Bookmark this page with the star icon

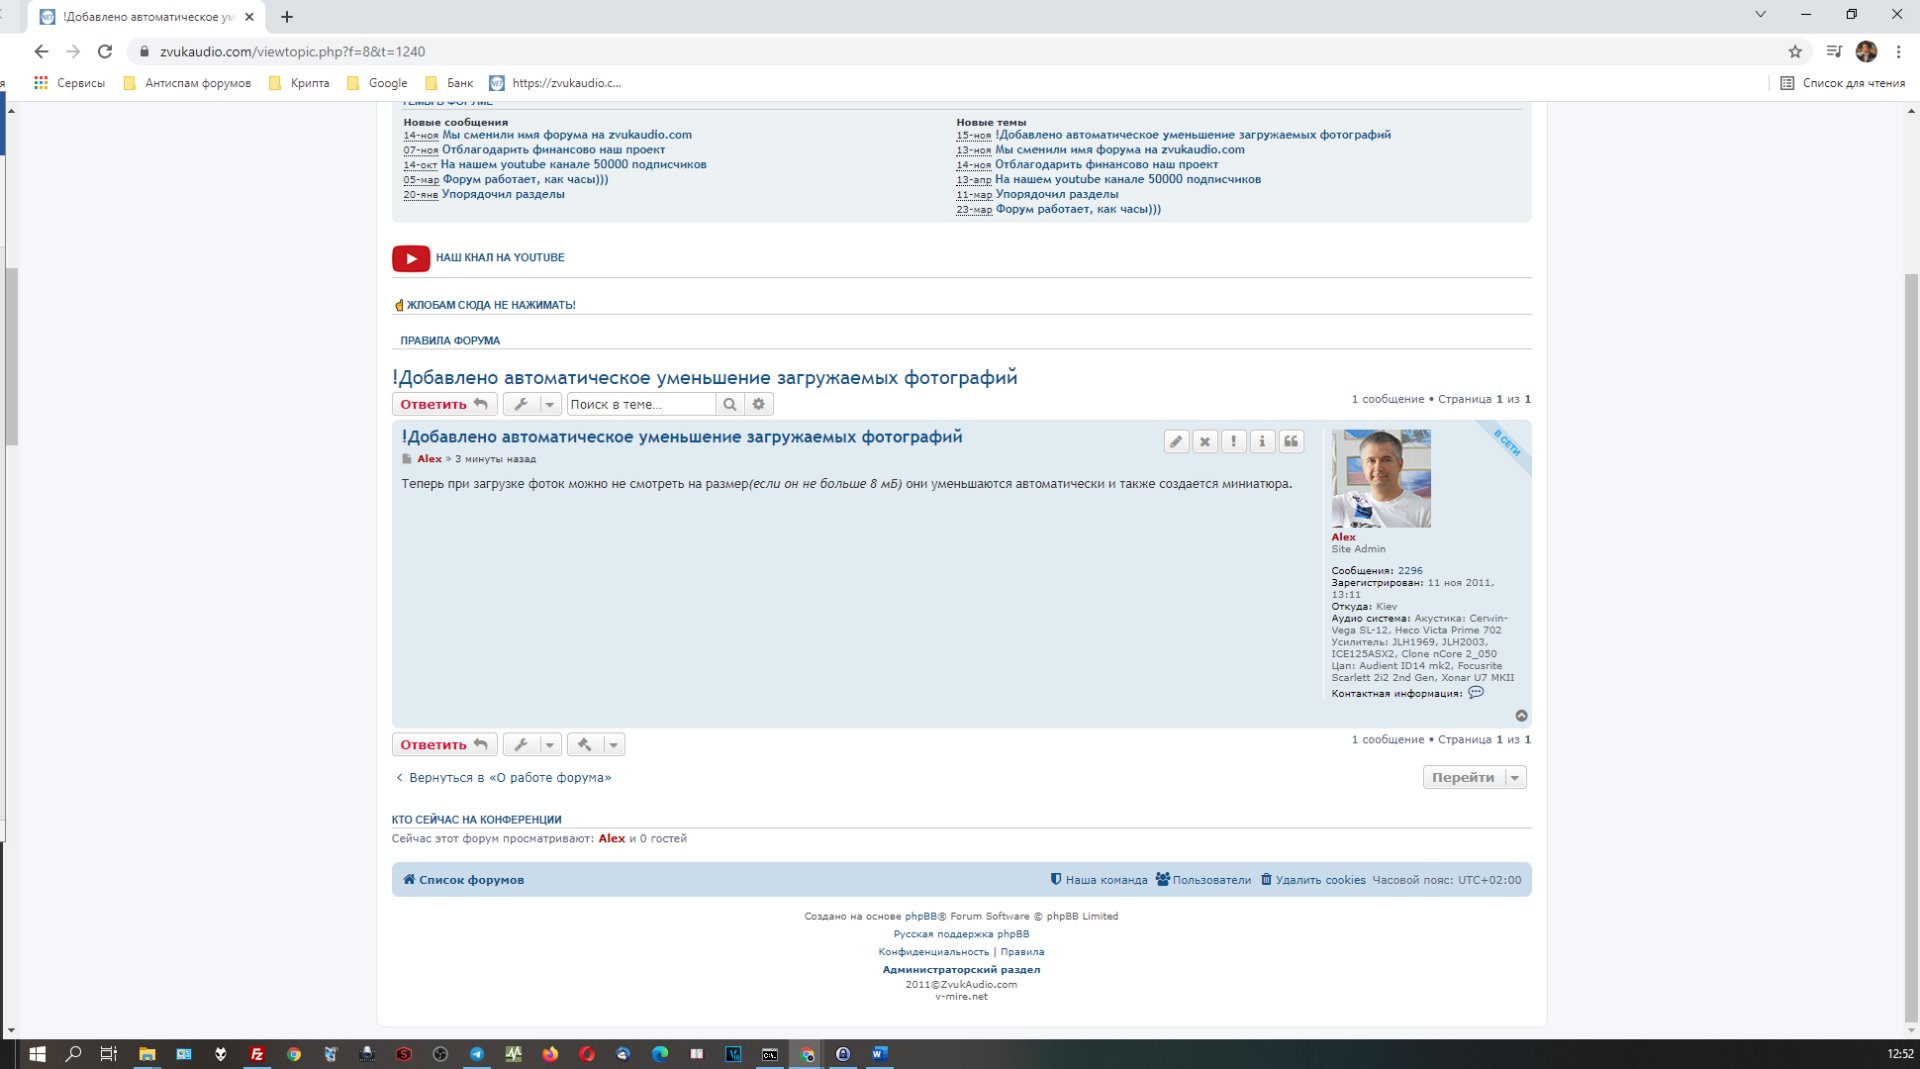point(1795,52)
